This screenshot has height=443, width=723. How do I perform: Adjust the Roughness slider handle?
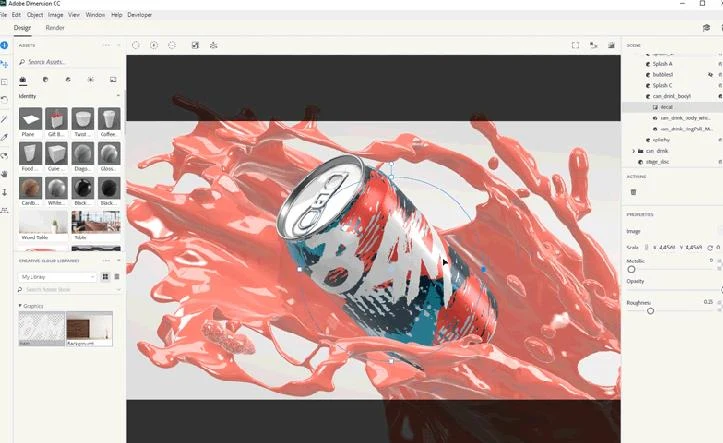(650, 311)
